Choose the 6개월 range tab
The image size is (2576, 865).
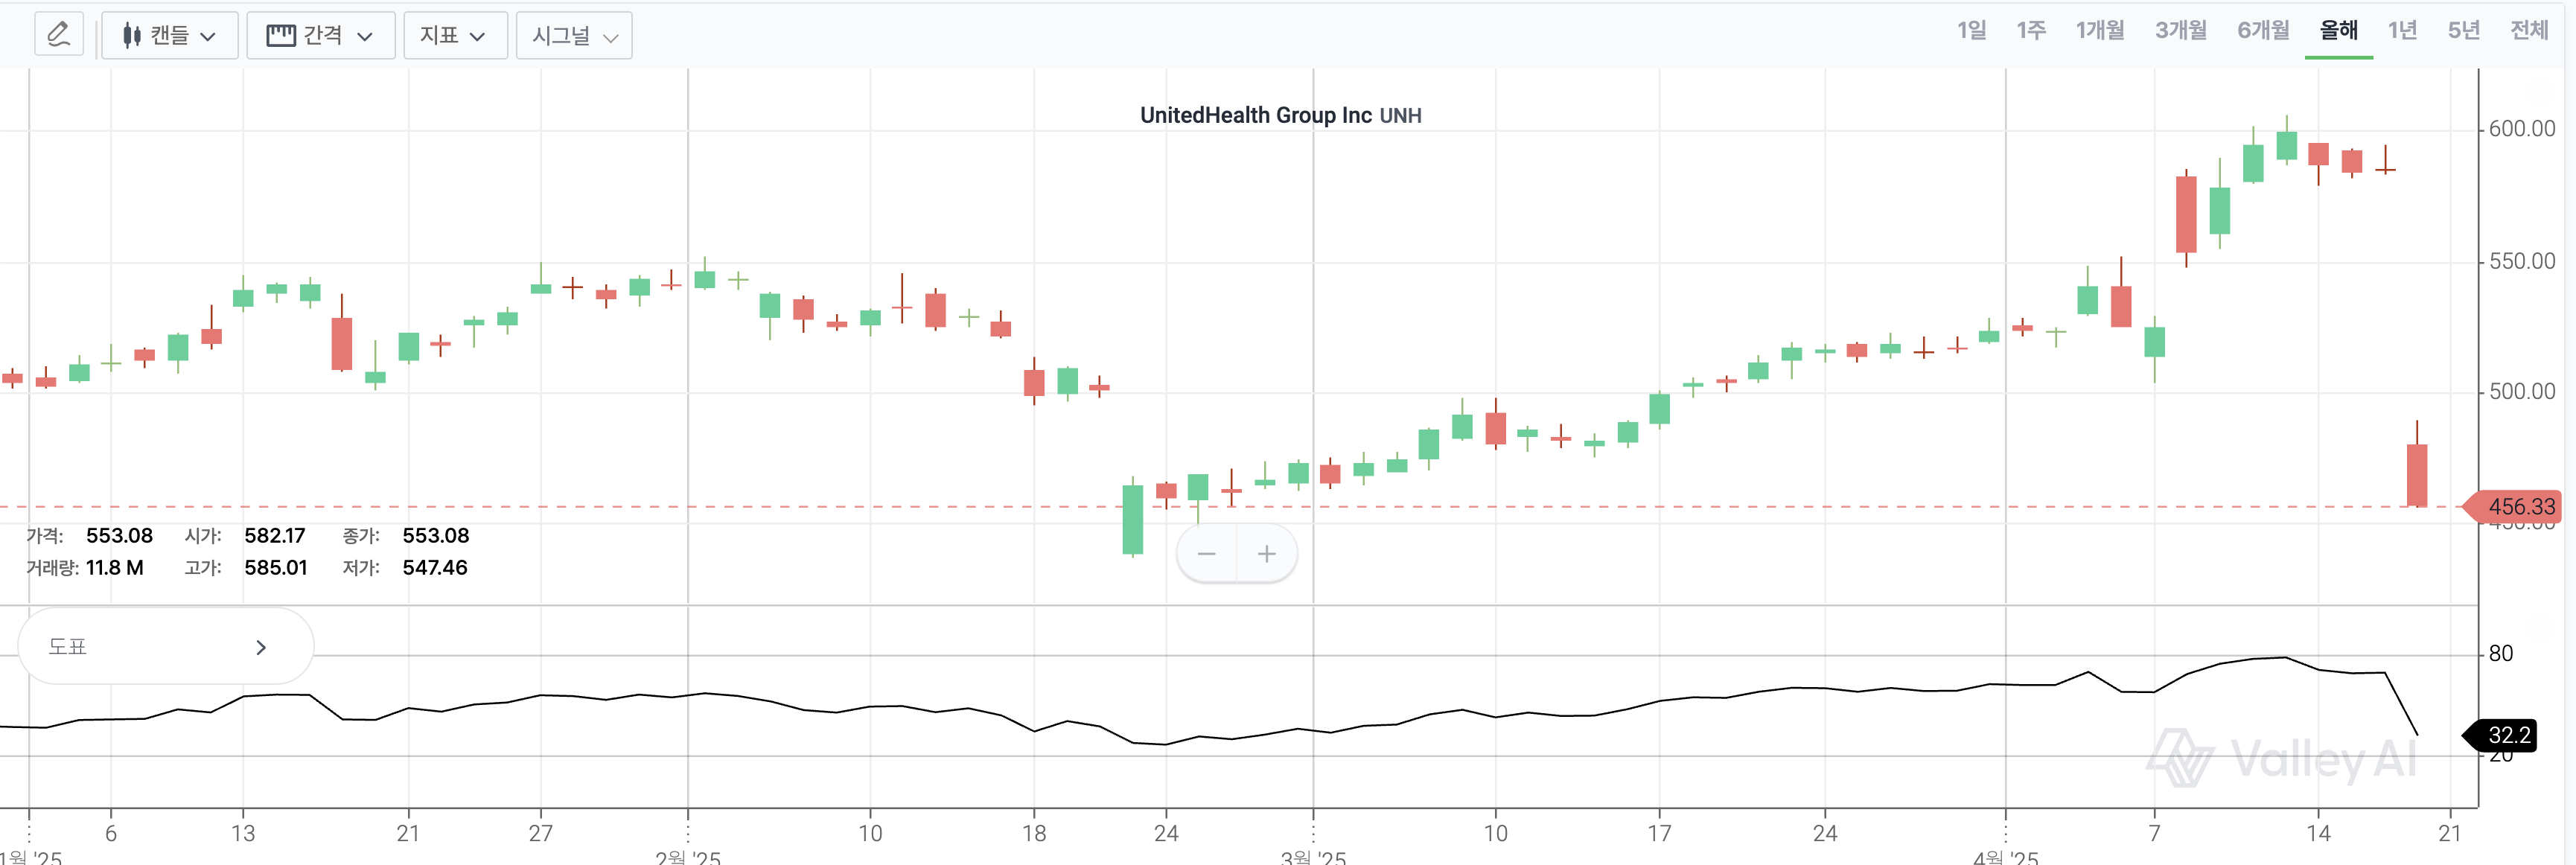(x=2263, y=31)
